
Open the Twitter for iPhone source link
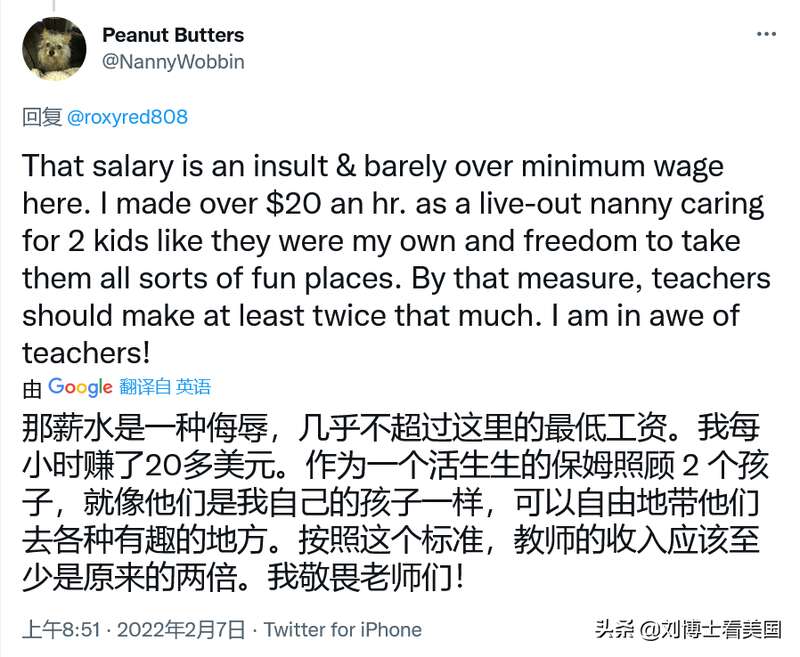coord(342,629)
